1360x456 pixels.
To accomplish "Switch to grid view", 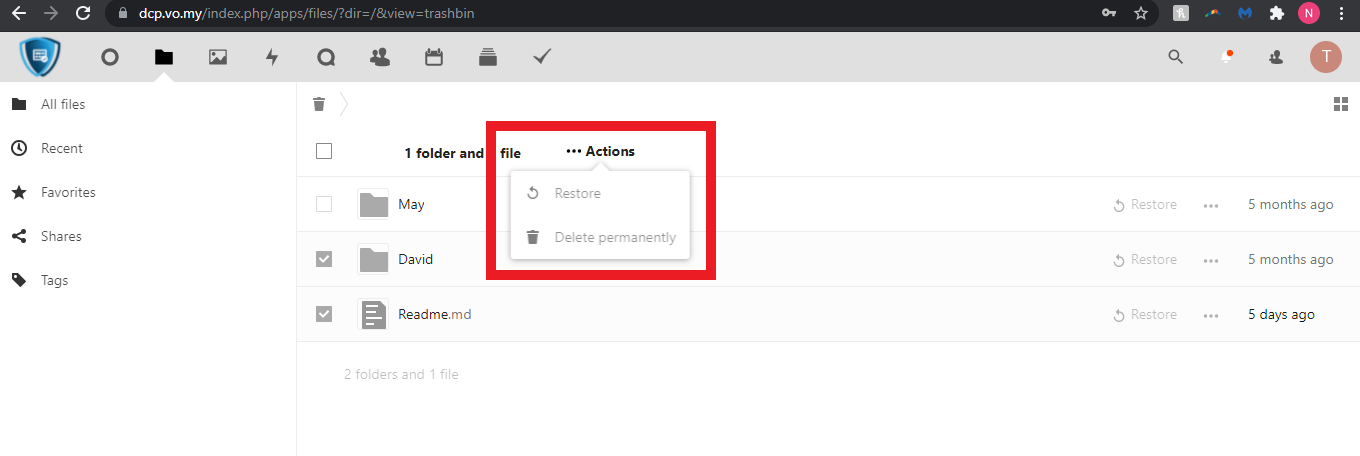I will pos(1341,104).
